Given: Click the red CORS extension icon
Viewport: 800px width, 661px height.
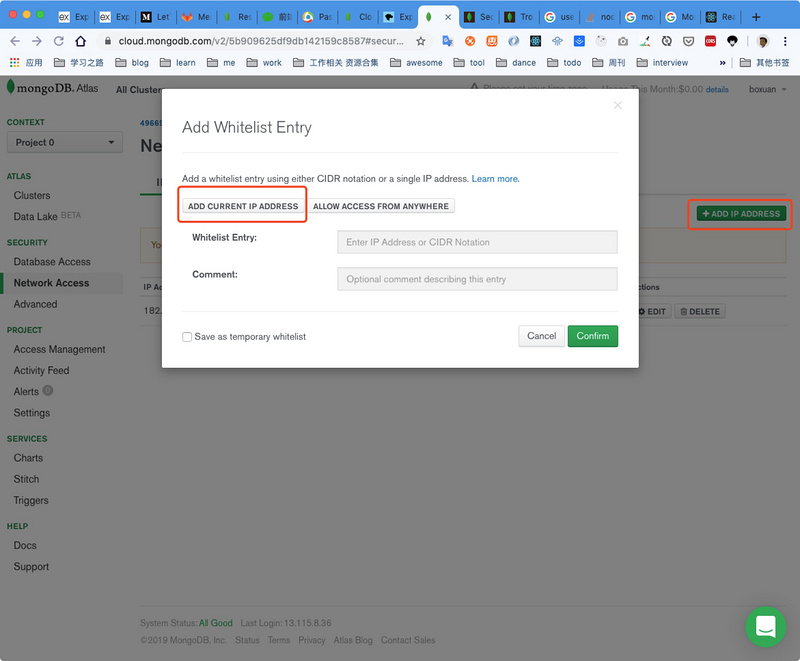Looking at the screenshot, I should pos(710,41).
